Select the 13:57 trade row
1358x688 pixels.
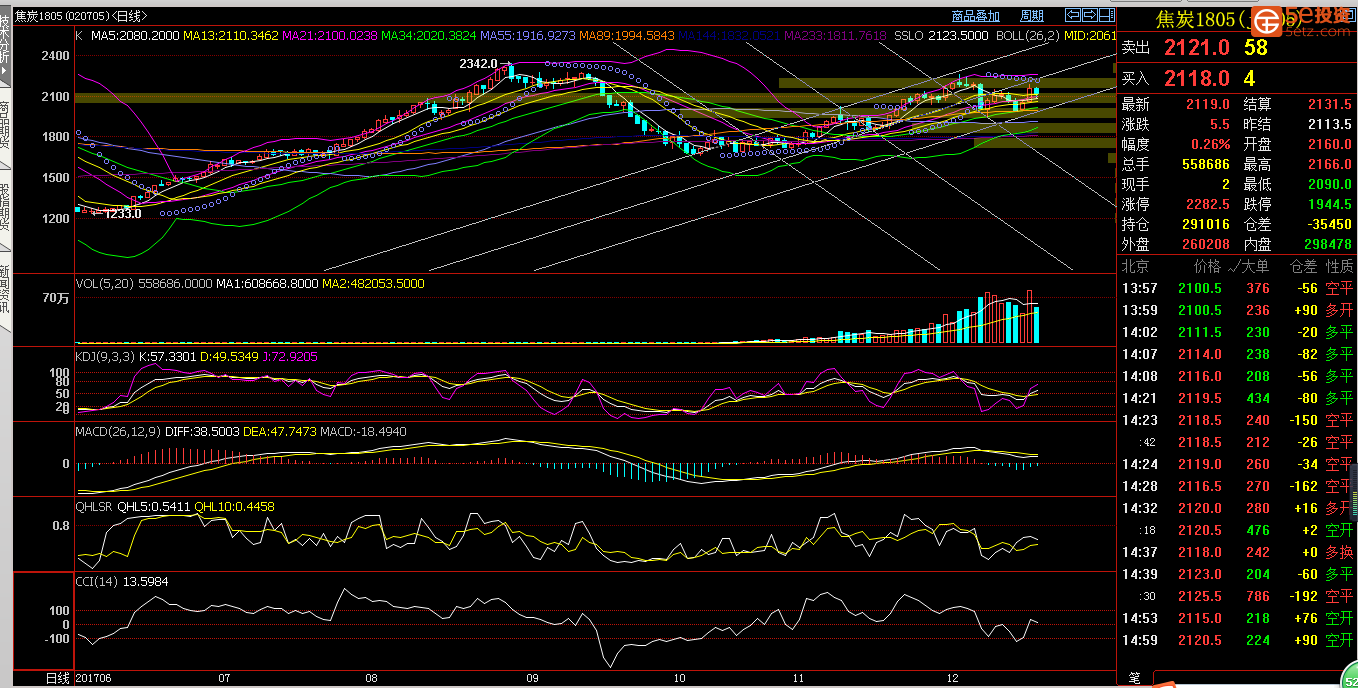coord(1237,288)
